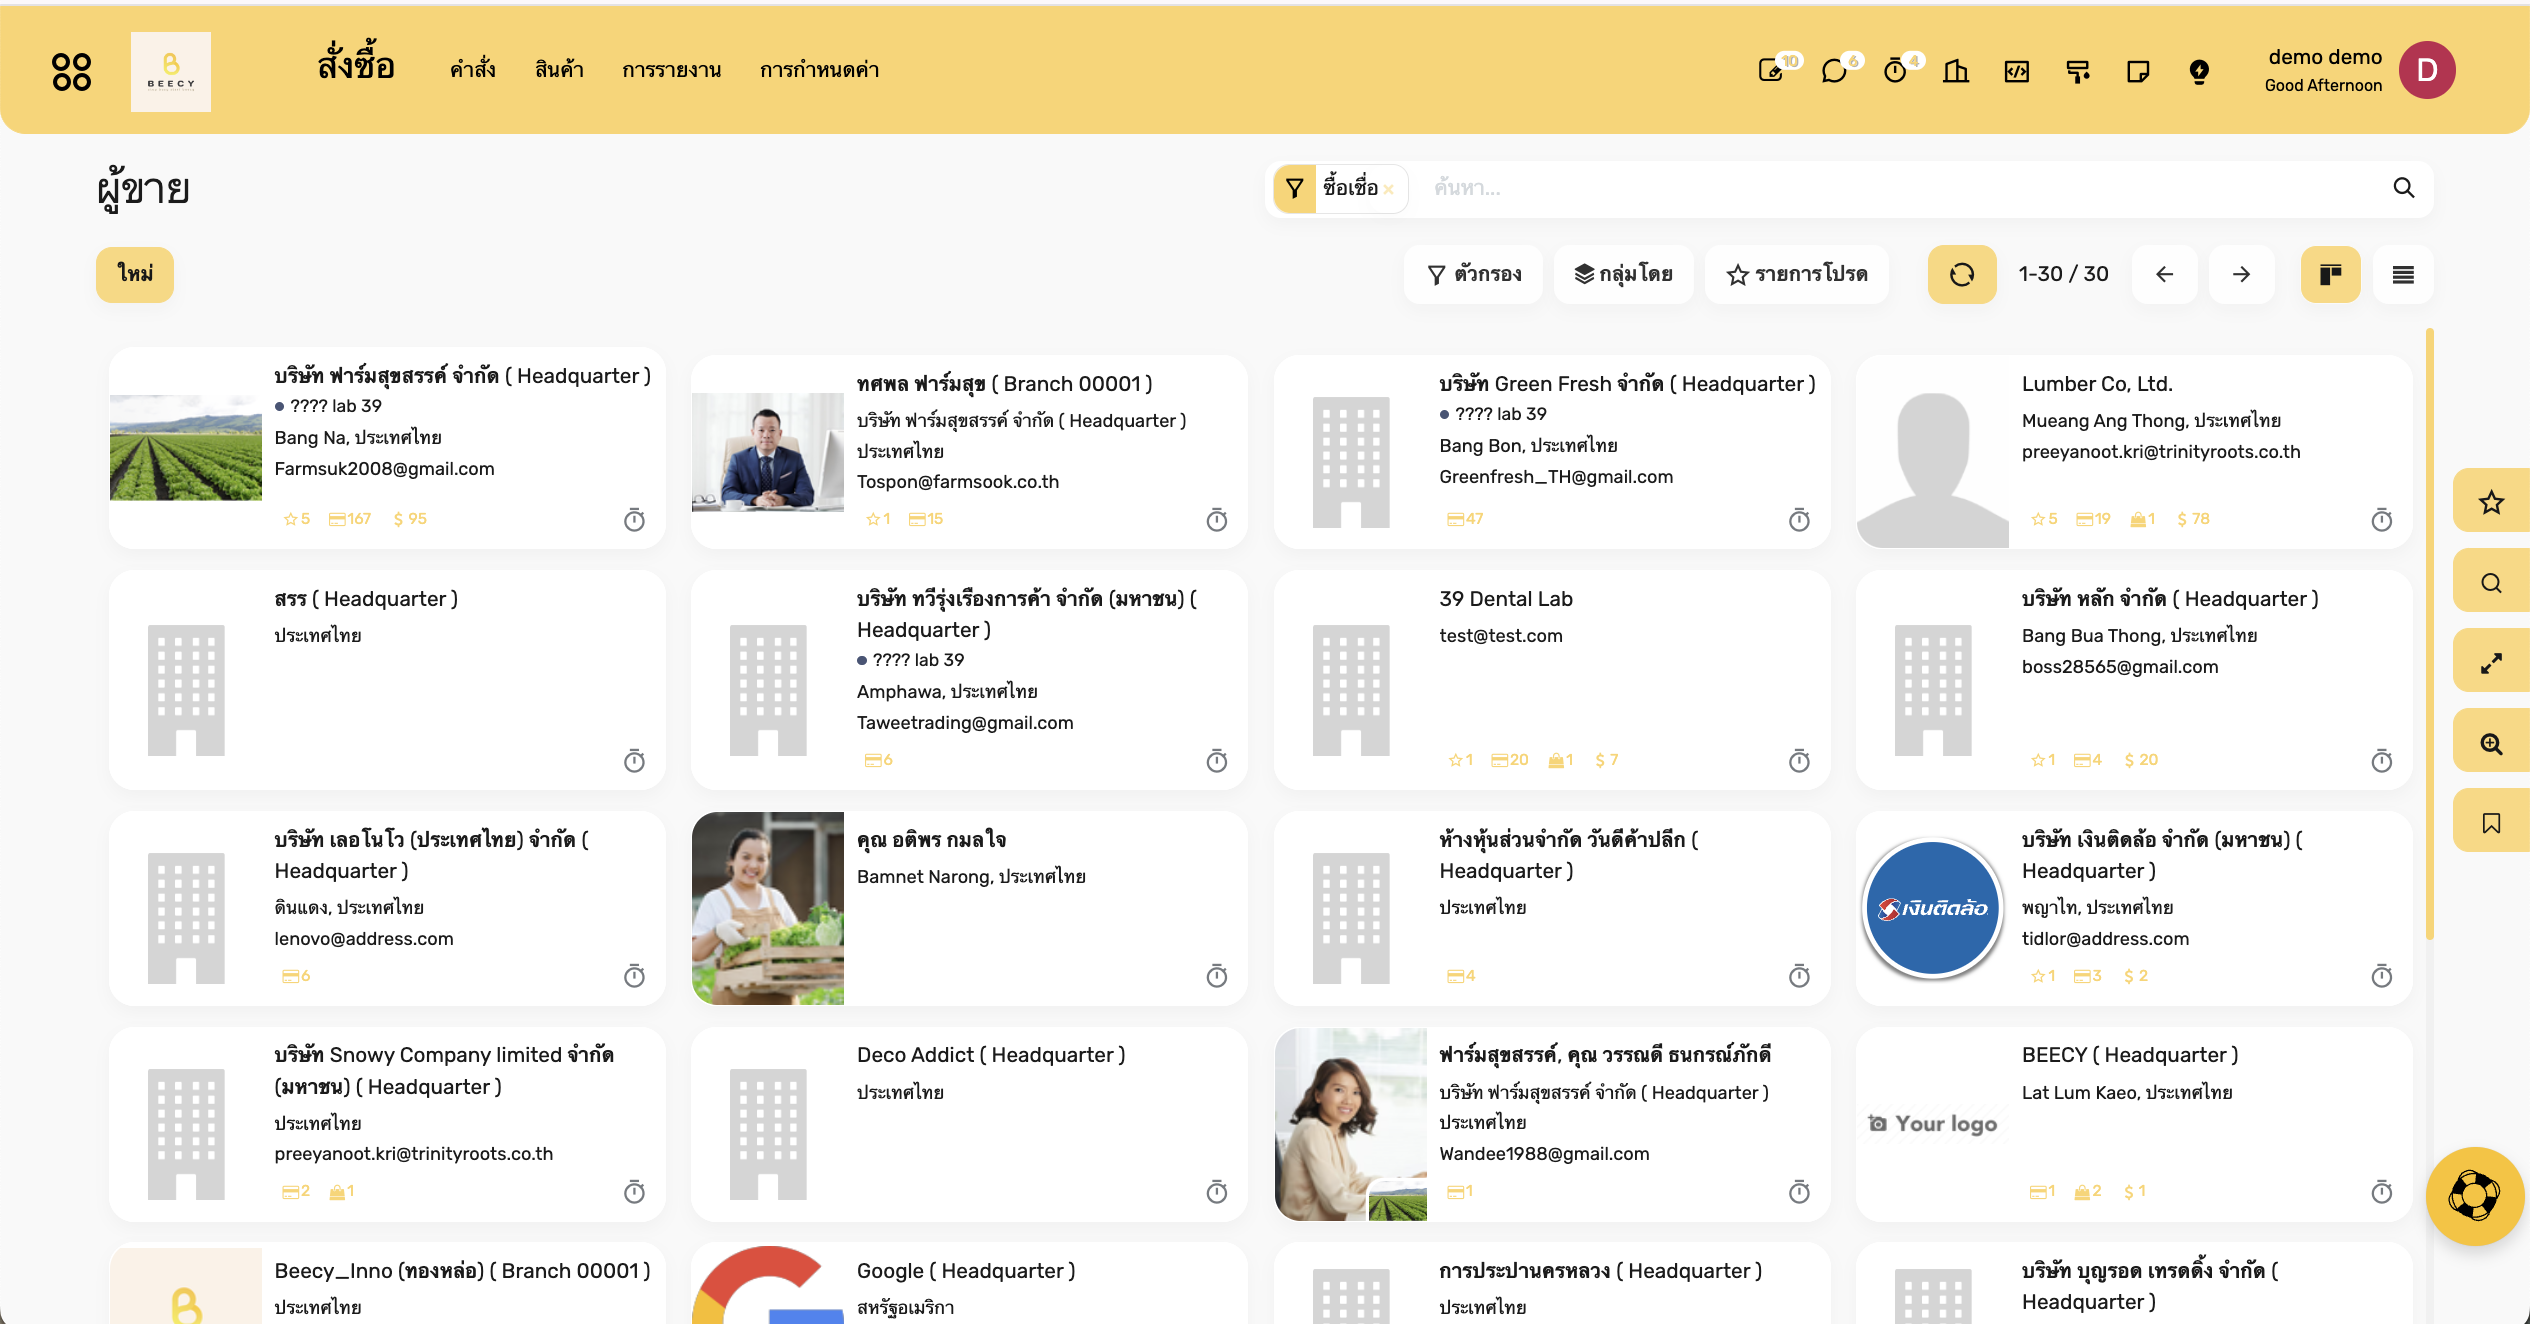The width and height of the screenshot is (2530, 1324).
Task: Click Wandee1988@gmail.com email text
Action: point(1544,1154)
